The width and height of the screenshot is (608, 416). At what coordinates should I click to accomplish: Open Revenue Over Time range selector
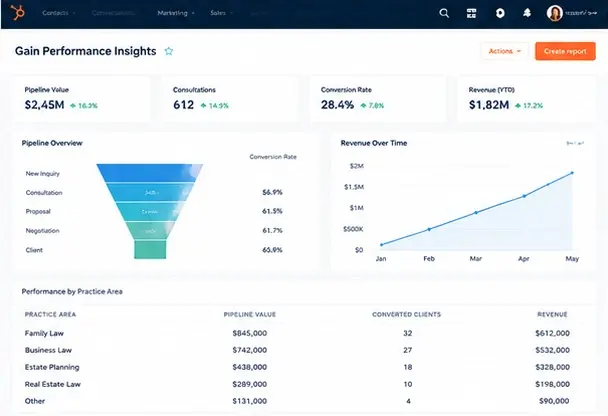[x=575, y=143]
